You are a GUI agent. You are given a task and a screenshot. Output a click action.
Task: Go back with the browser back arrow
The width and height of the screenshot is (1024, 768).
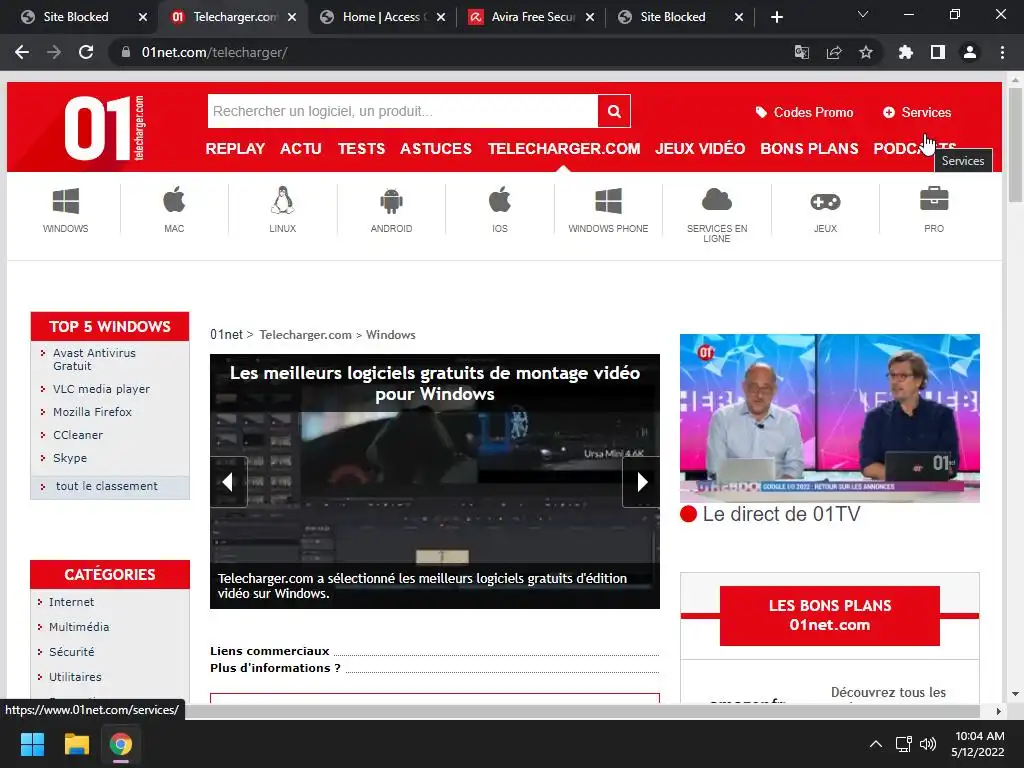pyautogui.click(x=22, y=52)
